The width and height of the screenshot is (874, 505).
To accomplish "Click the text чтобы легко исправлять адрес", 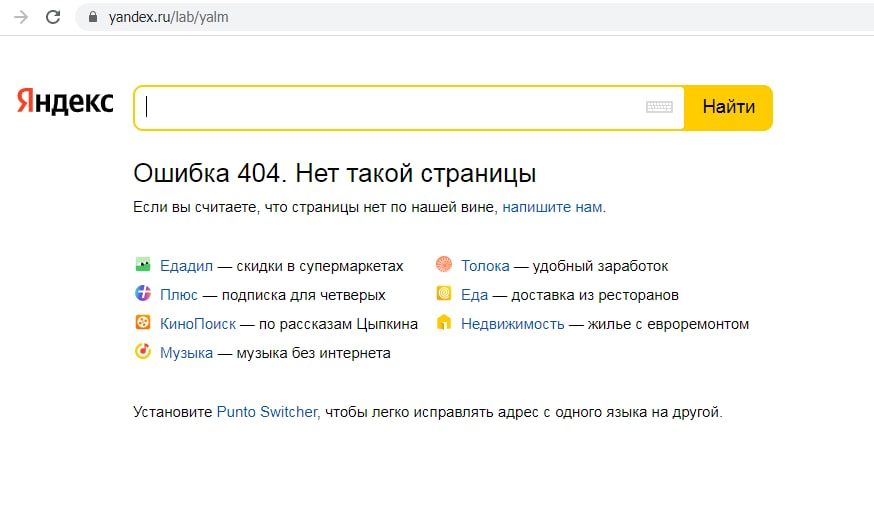I will pyautogui.click(x=431, y=412).
